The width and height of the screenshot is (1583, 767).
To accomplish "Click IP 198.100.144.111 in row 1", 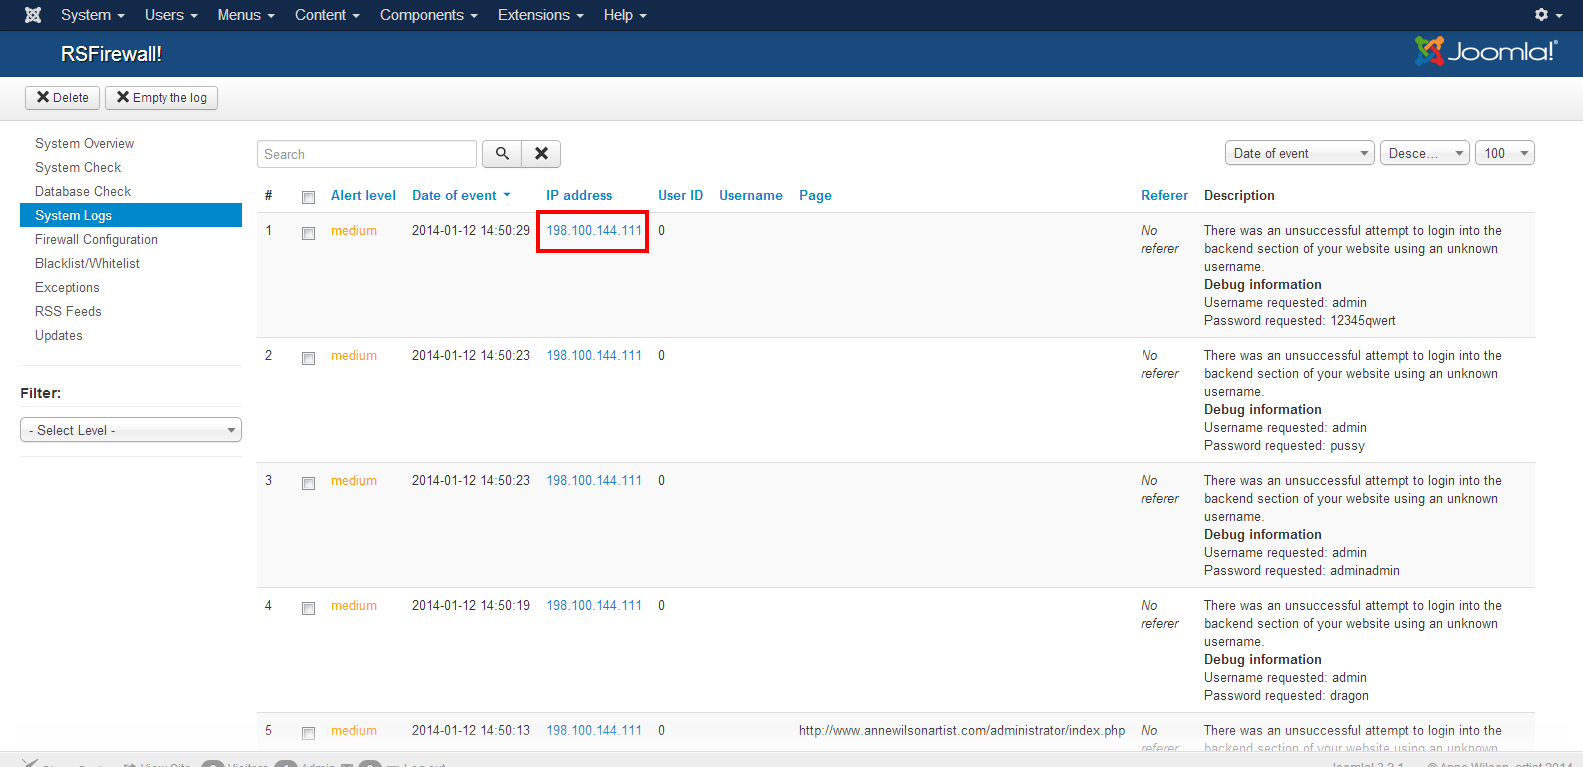I will [x=594, y=230].
